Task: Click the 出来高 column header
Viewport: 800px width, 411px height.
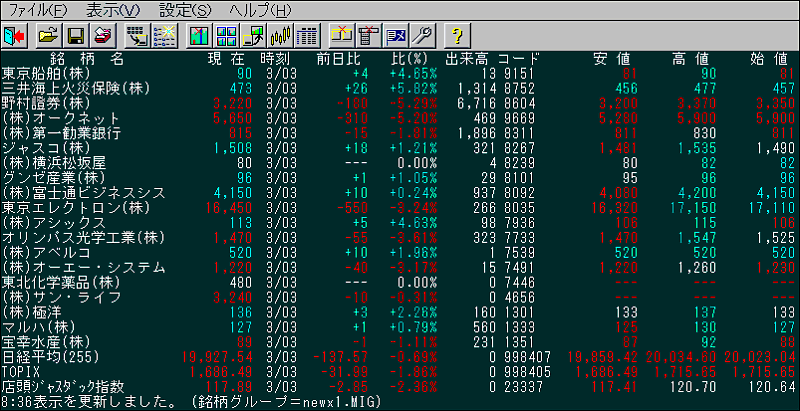Action: tap(467, 58)
